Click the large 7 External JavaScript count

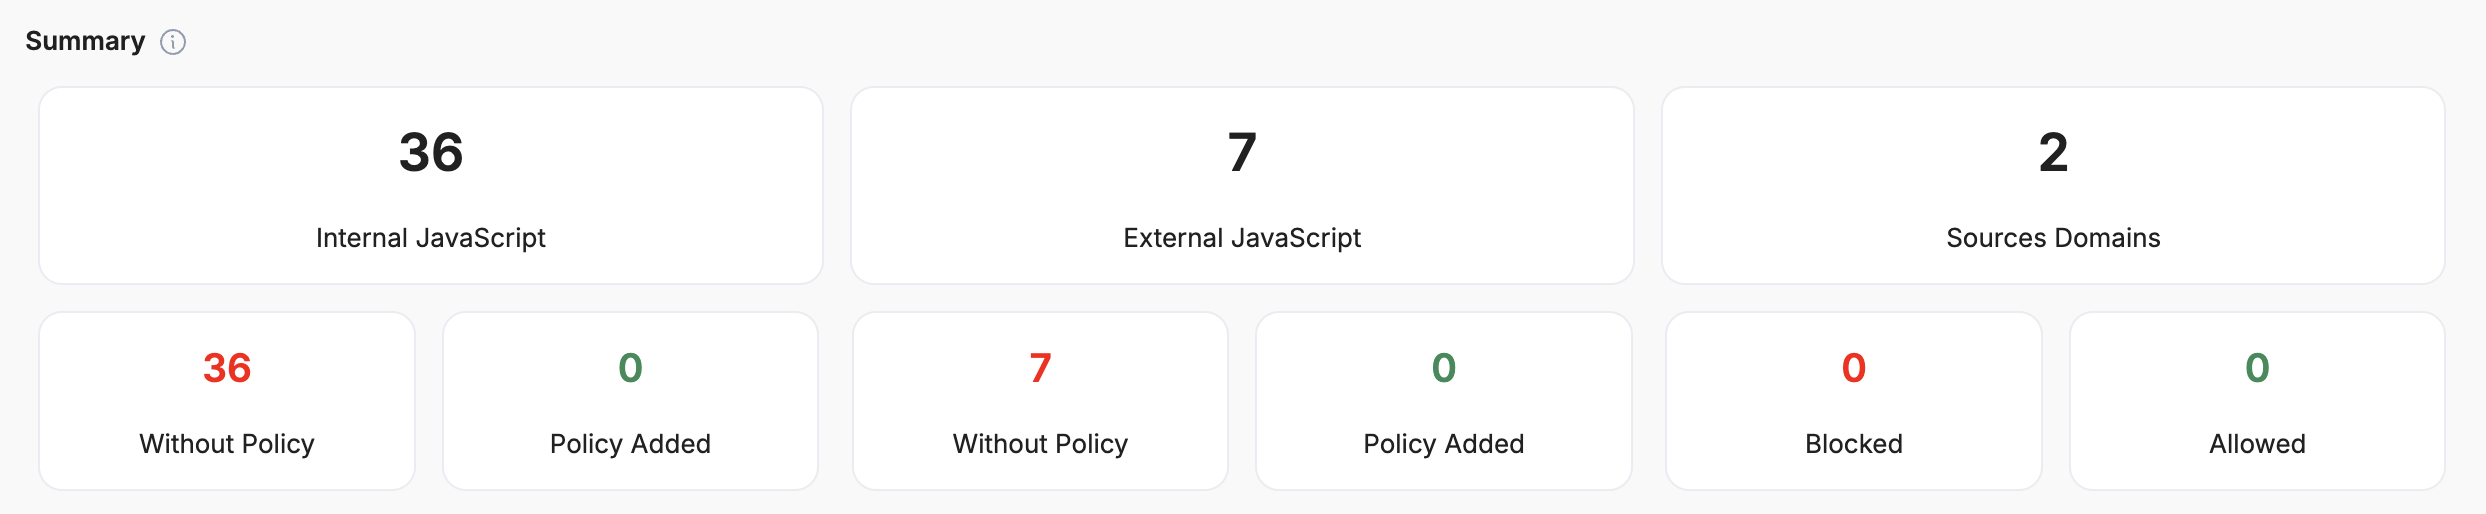1242,153
